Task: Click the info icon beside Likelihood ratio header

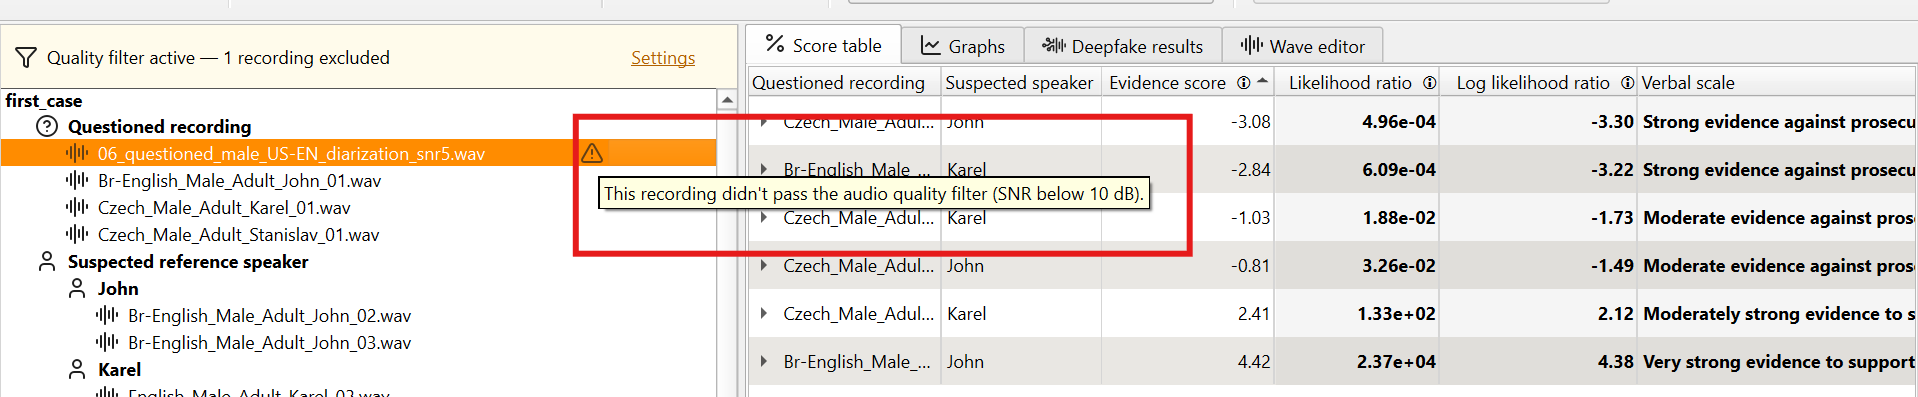Action: point(1430,83)
